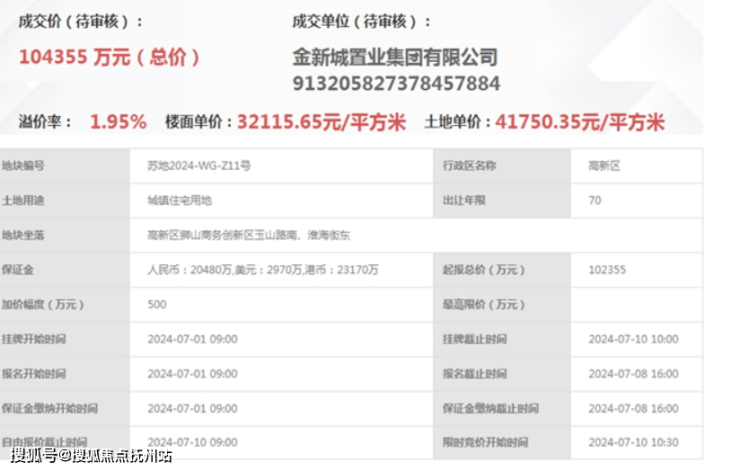
Task: Click the bid increment value 500
Action: tap(157, 304)
